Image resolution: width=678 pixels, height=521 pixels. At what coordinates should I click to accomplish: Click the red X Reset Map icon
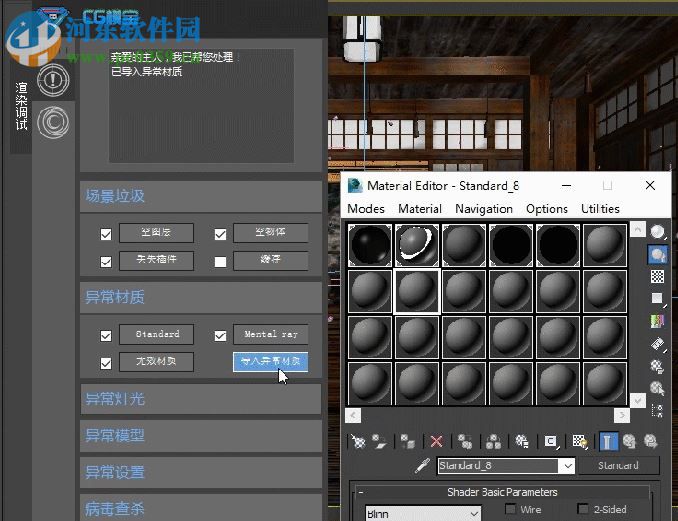pyautogui.click(x=436, y=441)
